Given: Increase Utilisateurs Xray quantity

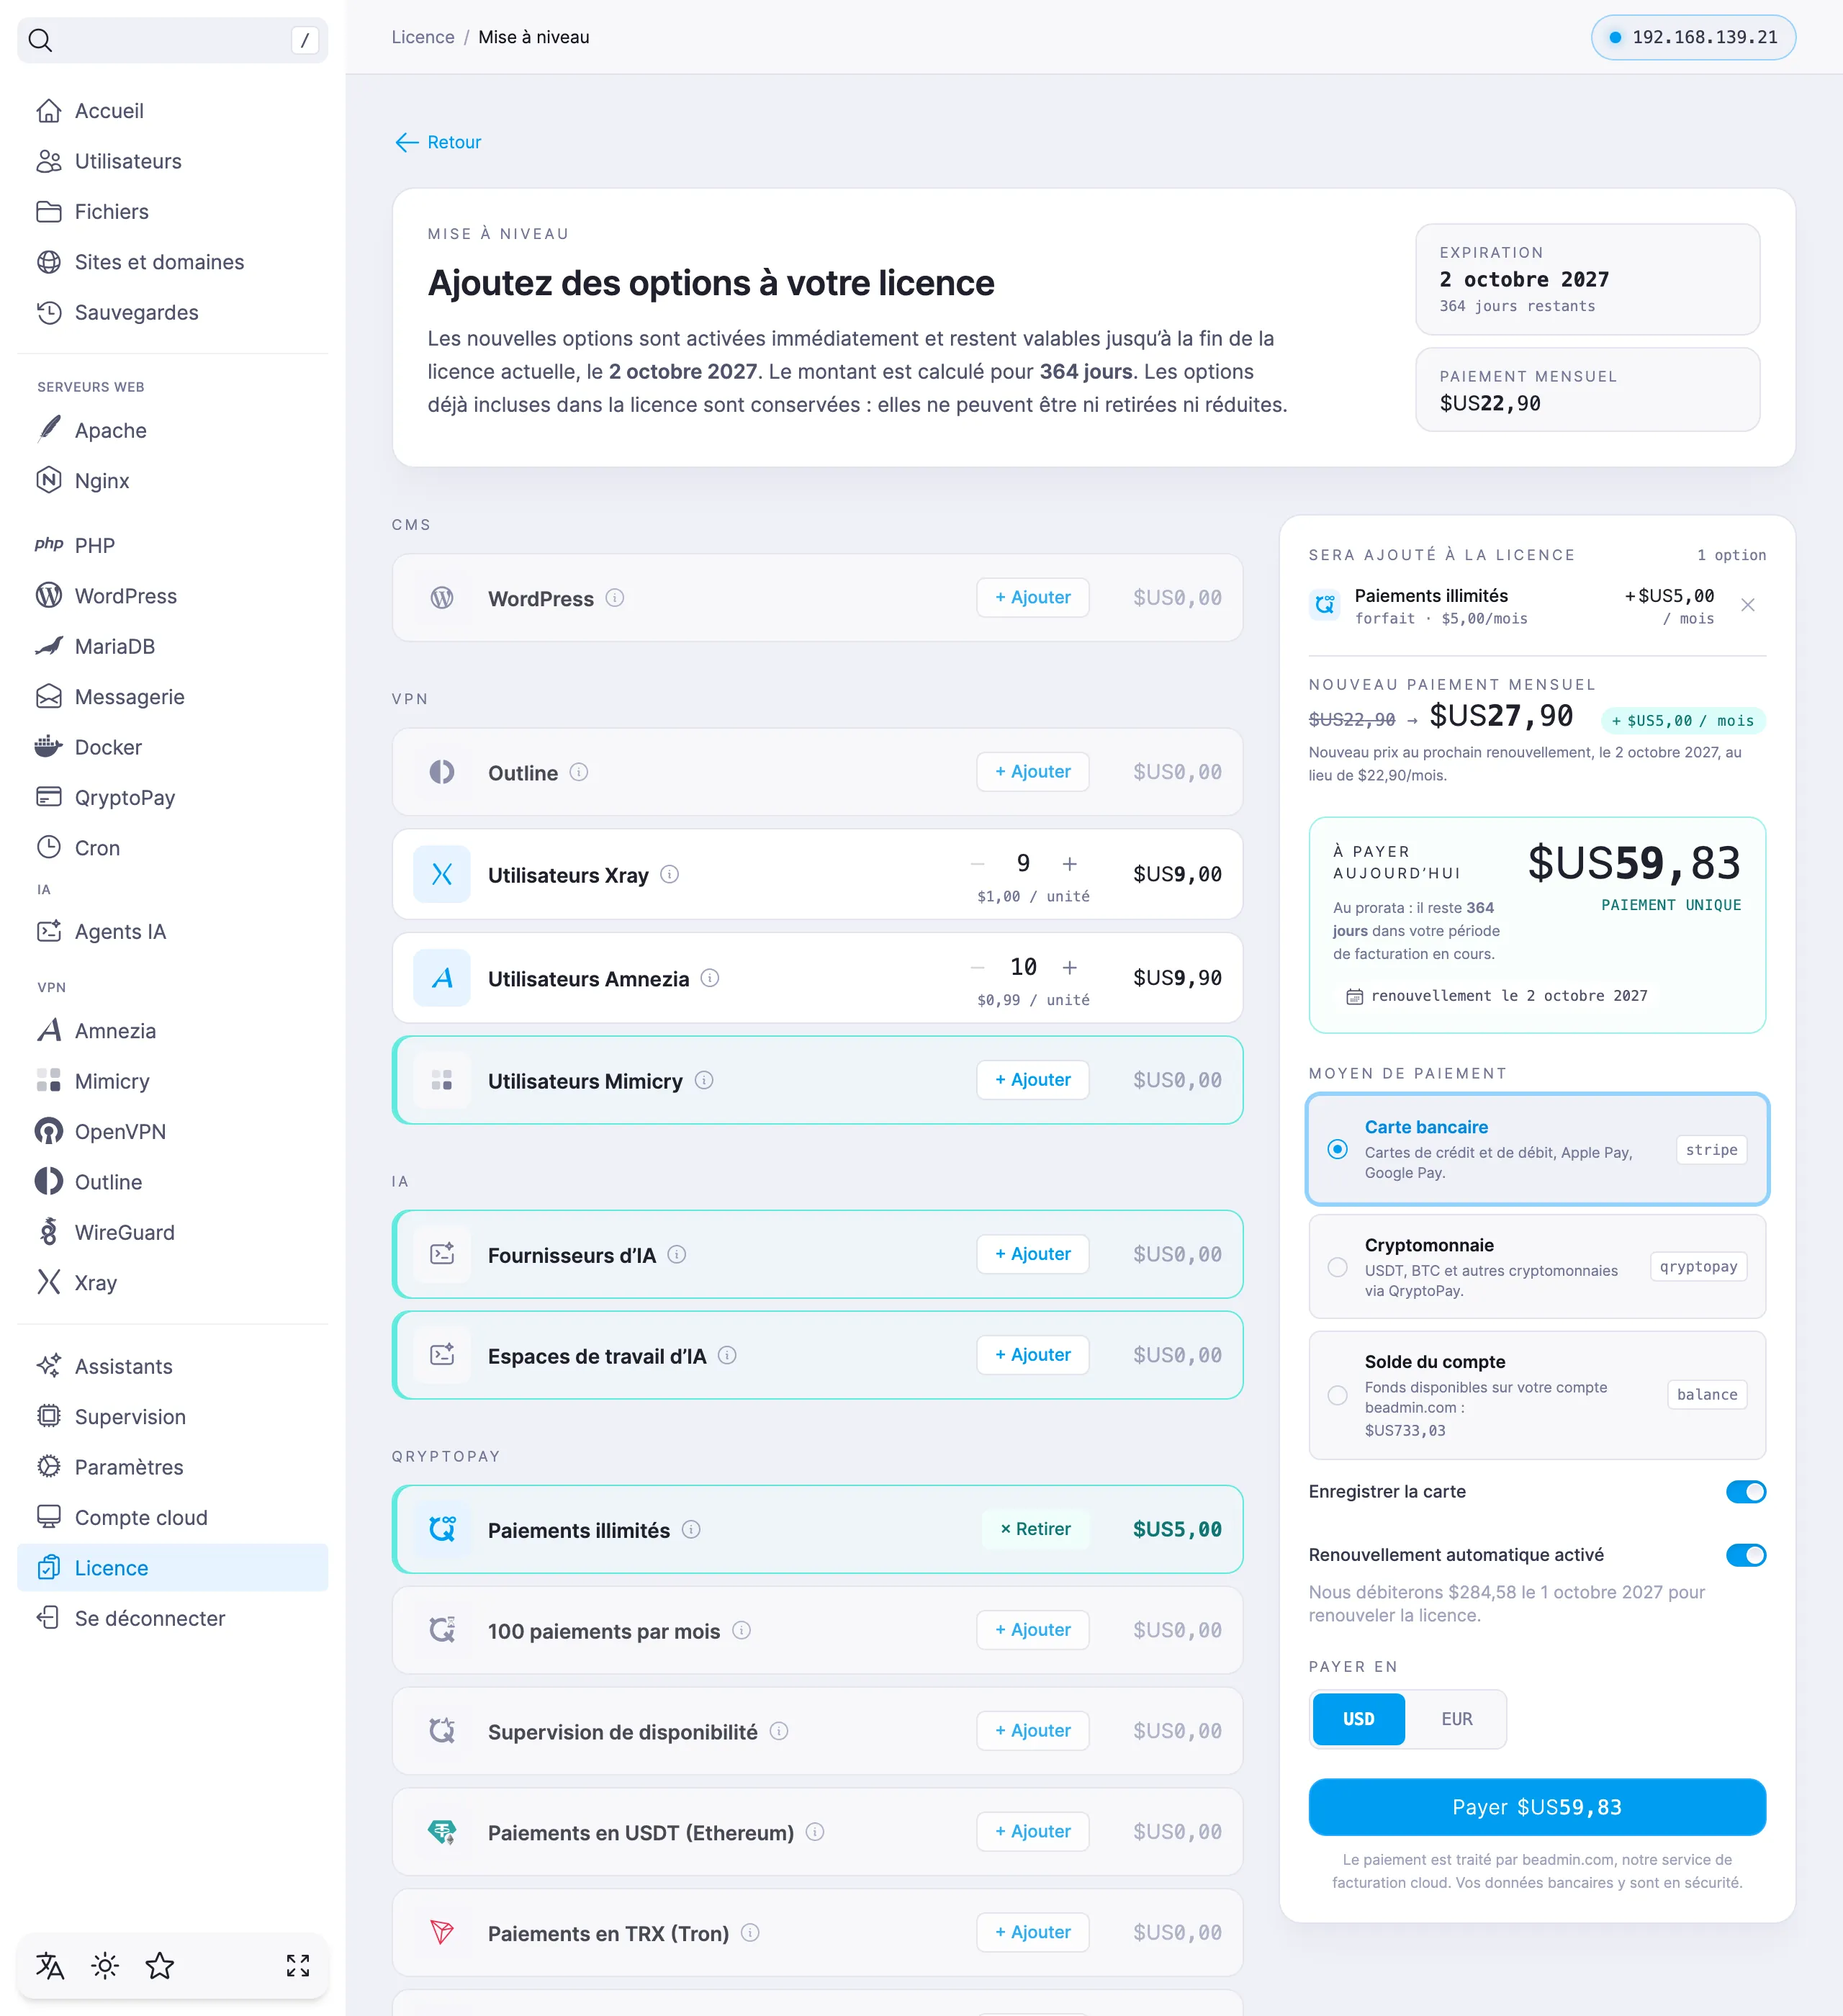Looking at the screenshot, I should pos(1070,864).
